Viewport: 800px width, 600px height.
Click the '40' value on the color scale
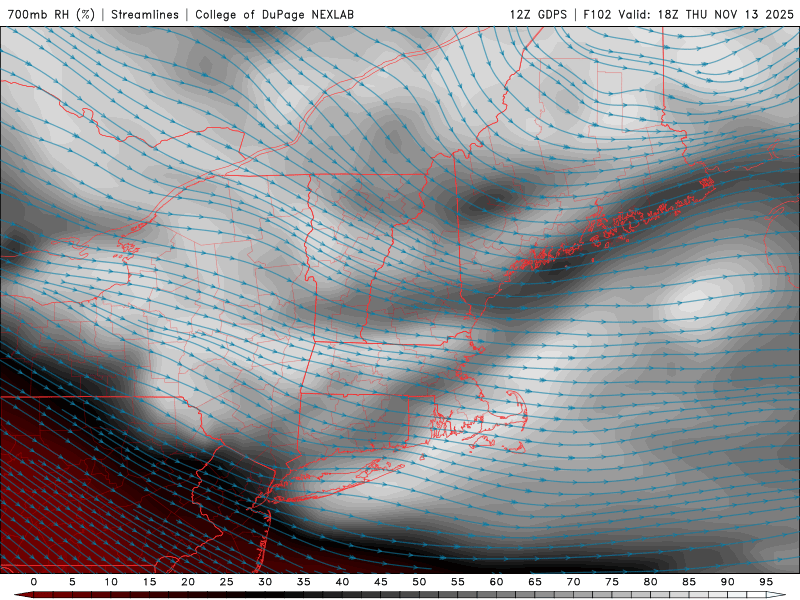tap(342, 582)
